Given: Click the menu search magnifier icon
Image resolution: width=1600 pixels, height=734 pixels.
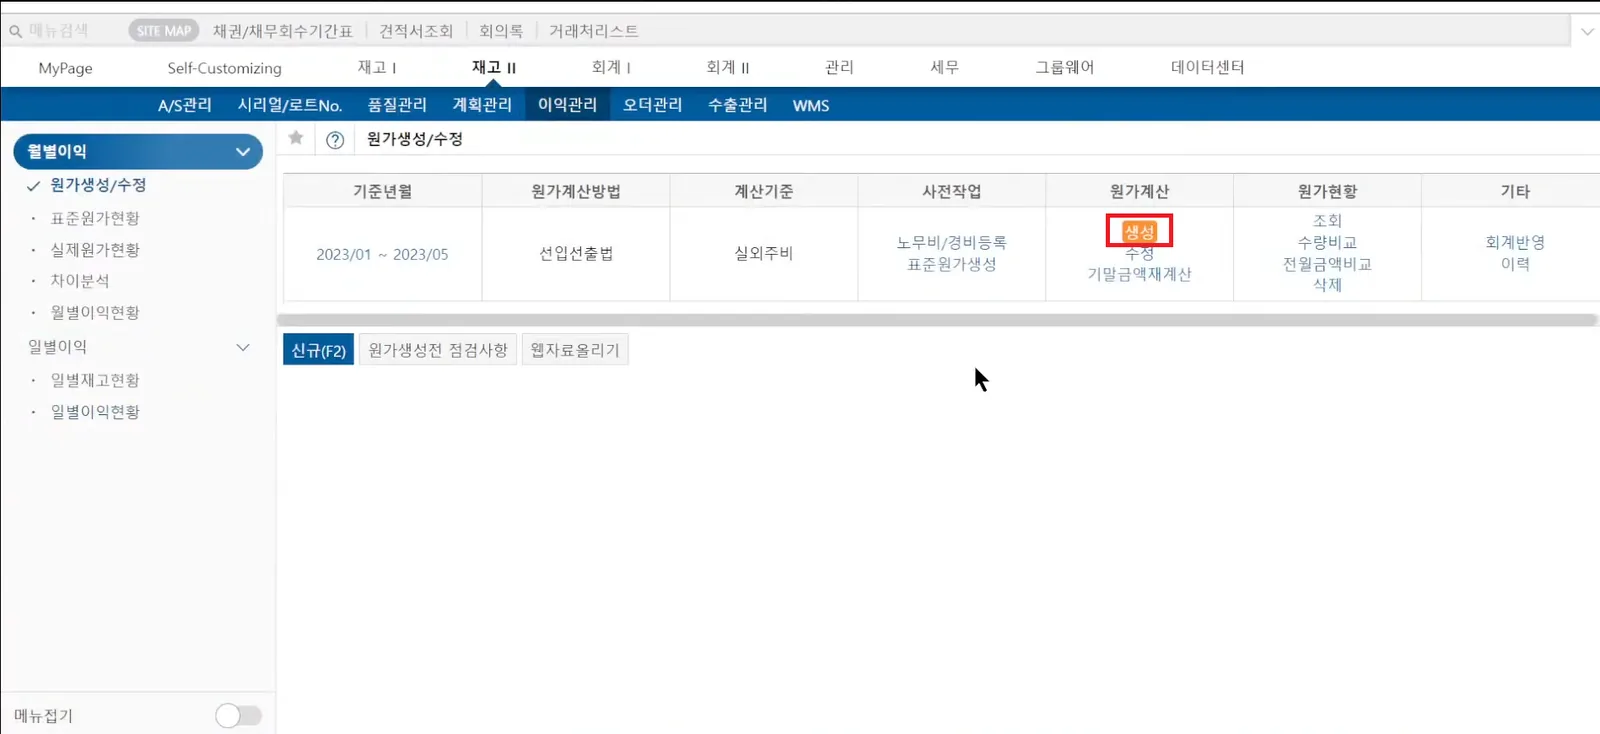Looking at the screenshot, I should pos(15,31).
